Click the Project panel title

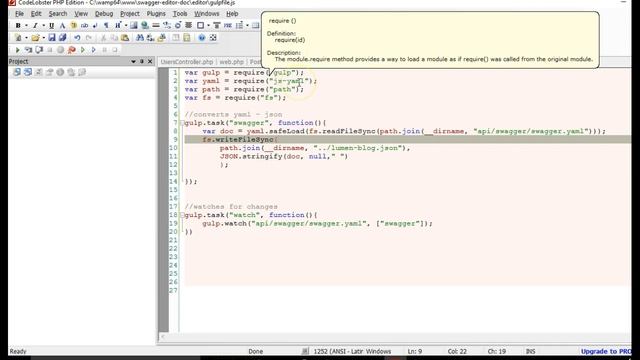19,62
